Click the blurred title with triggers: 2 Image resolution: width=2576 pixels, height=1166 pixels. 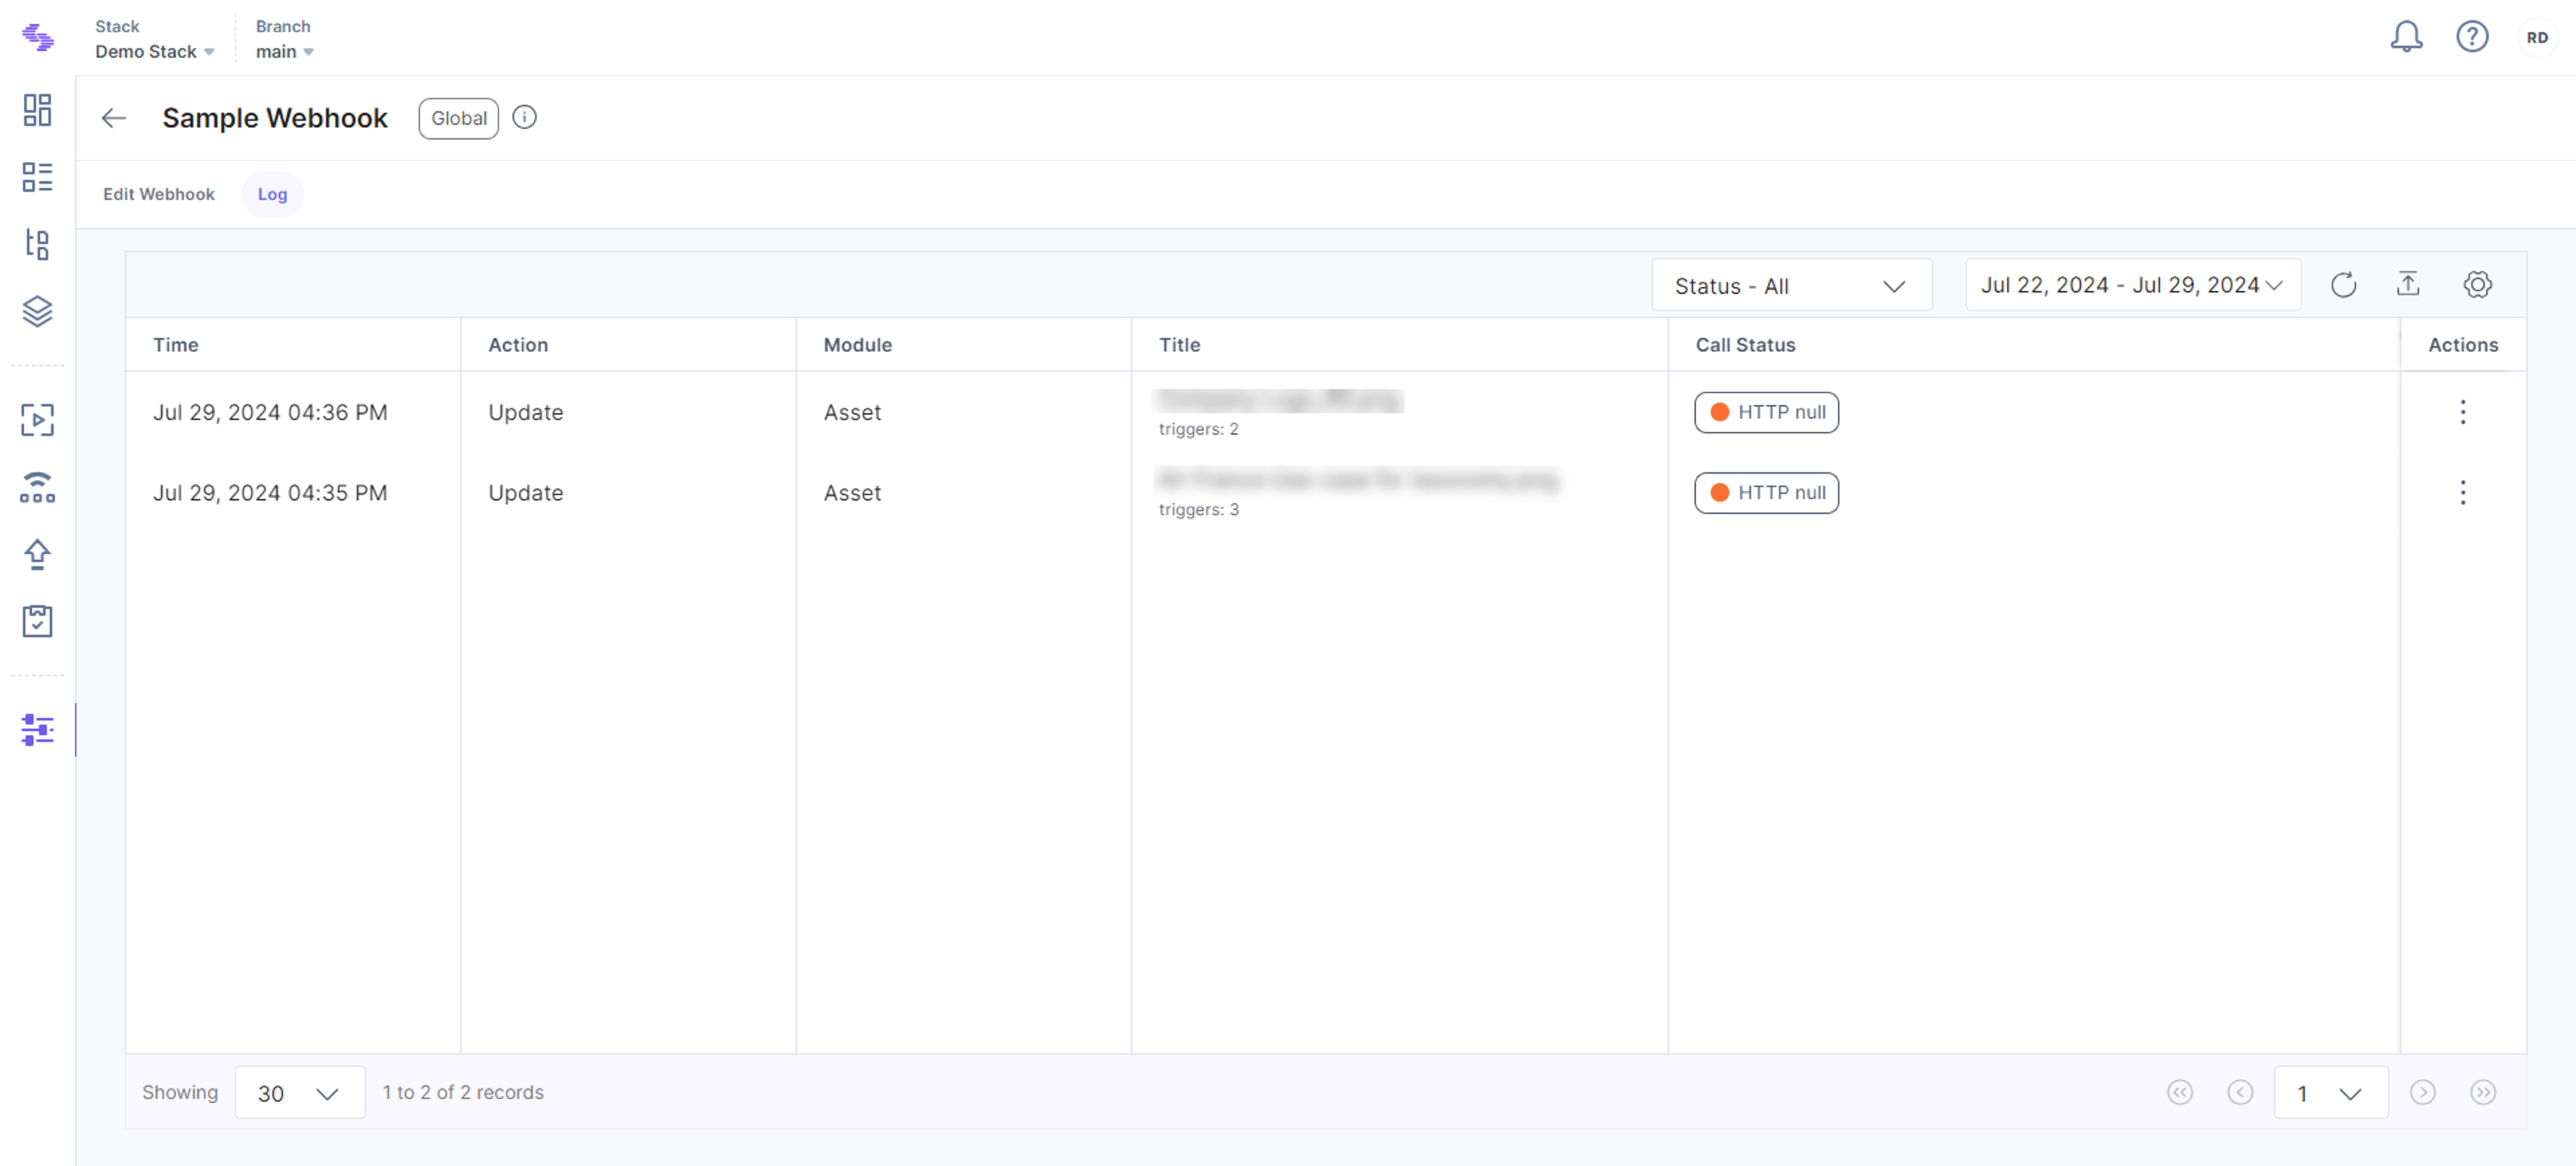[1278, 401]
